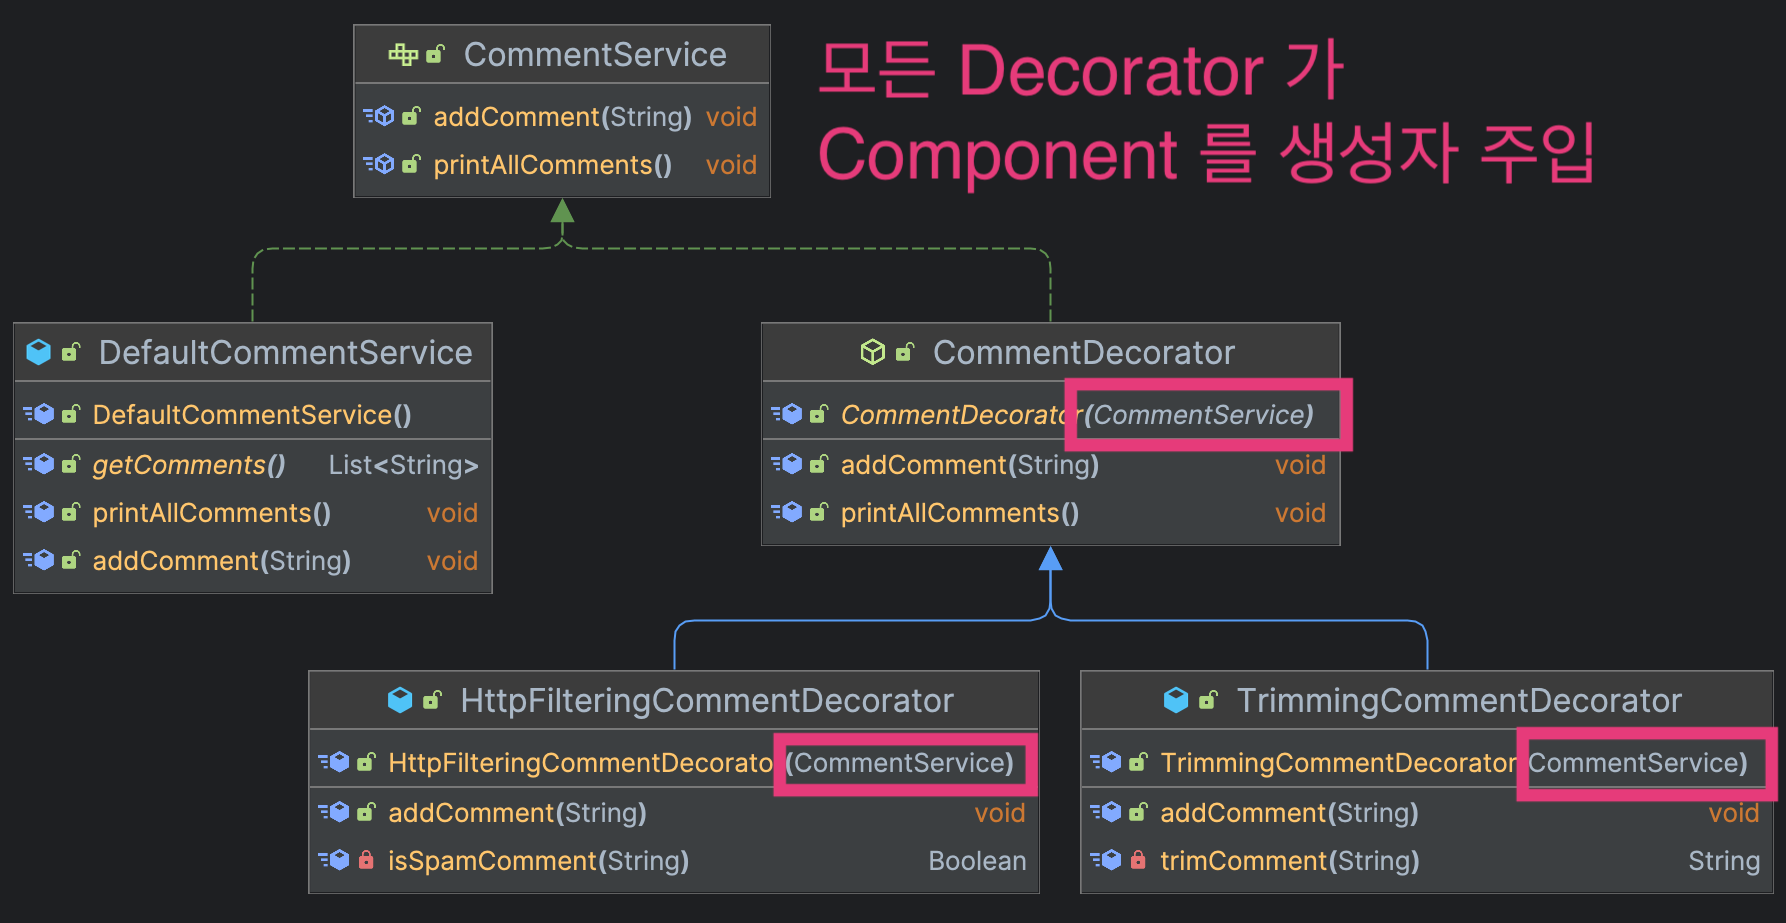Click void return type of CommentService addComment
This screenshot has width=1786, height=923.
[731, 117]
